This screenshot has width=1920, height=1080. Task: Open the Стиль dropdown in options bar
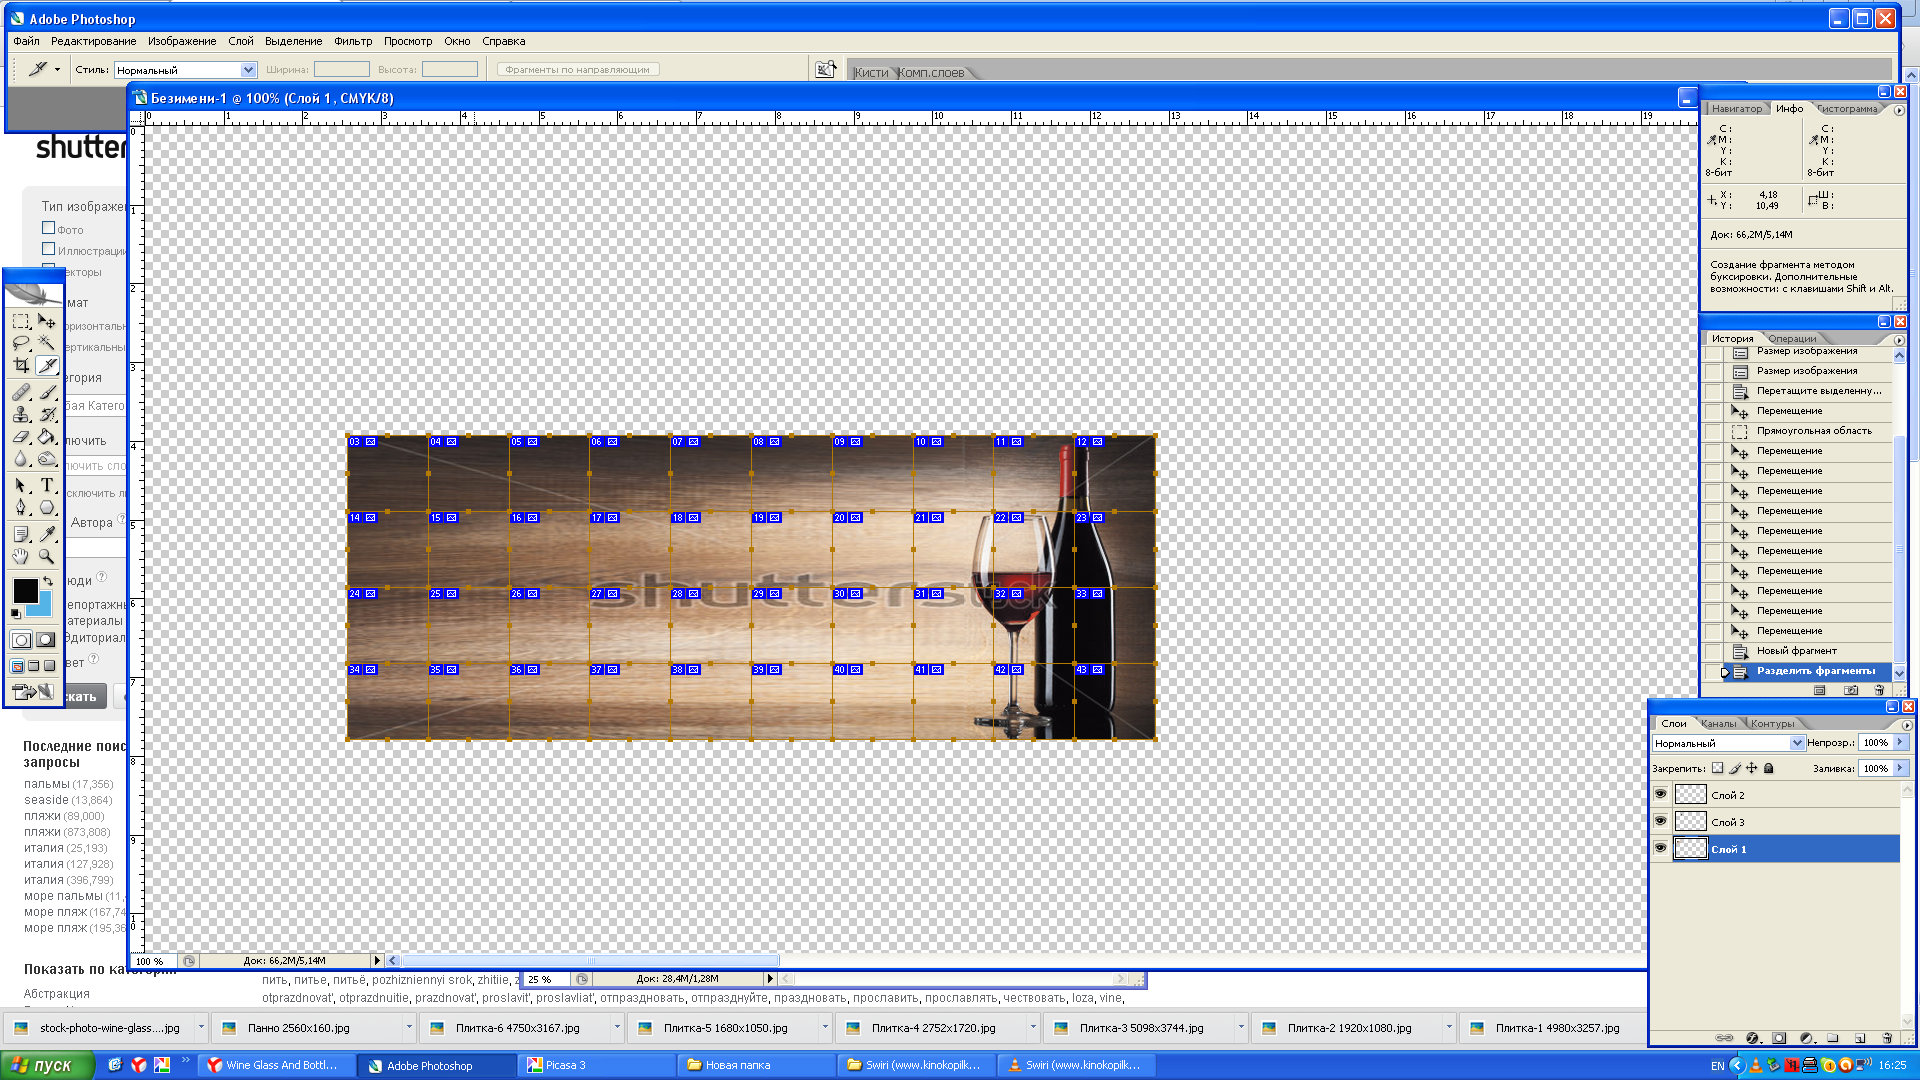coord(248,70)
